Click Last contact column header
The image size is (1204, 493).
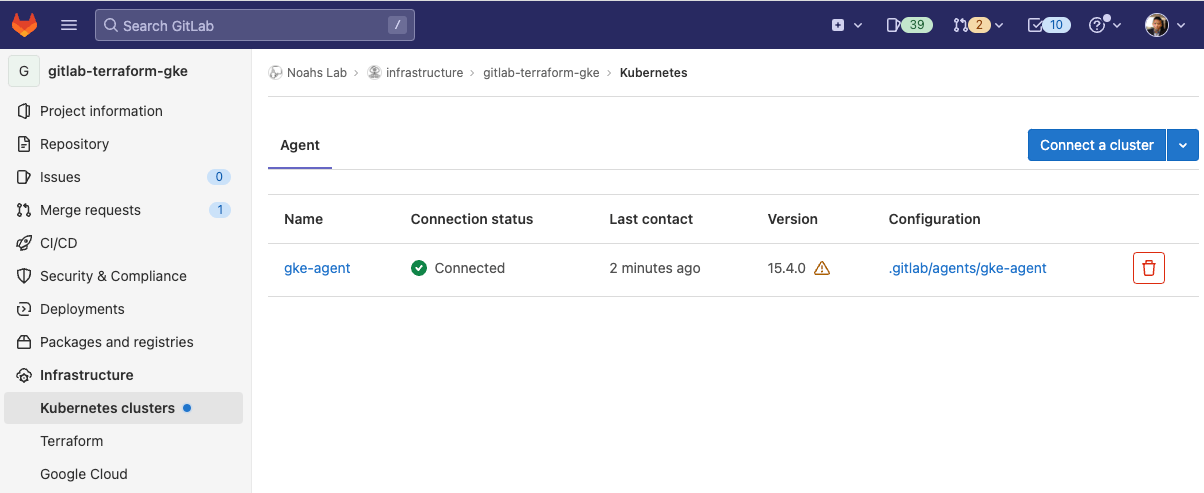[651, 219]
